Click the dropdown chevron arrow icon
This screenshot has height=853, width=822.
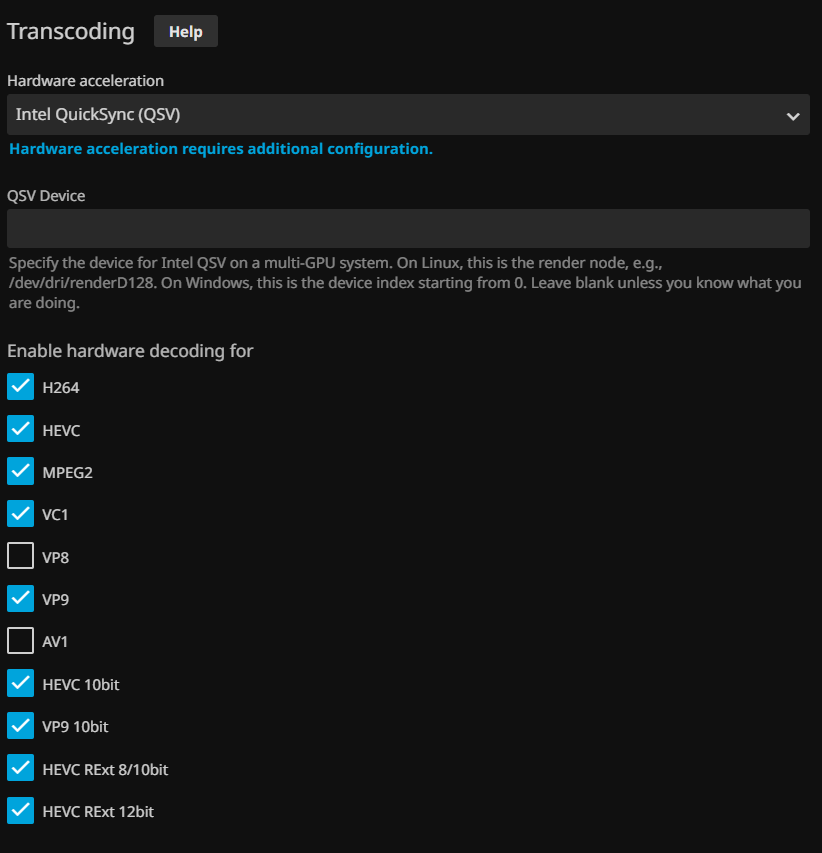tap(792, 116)
